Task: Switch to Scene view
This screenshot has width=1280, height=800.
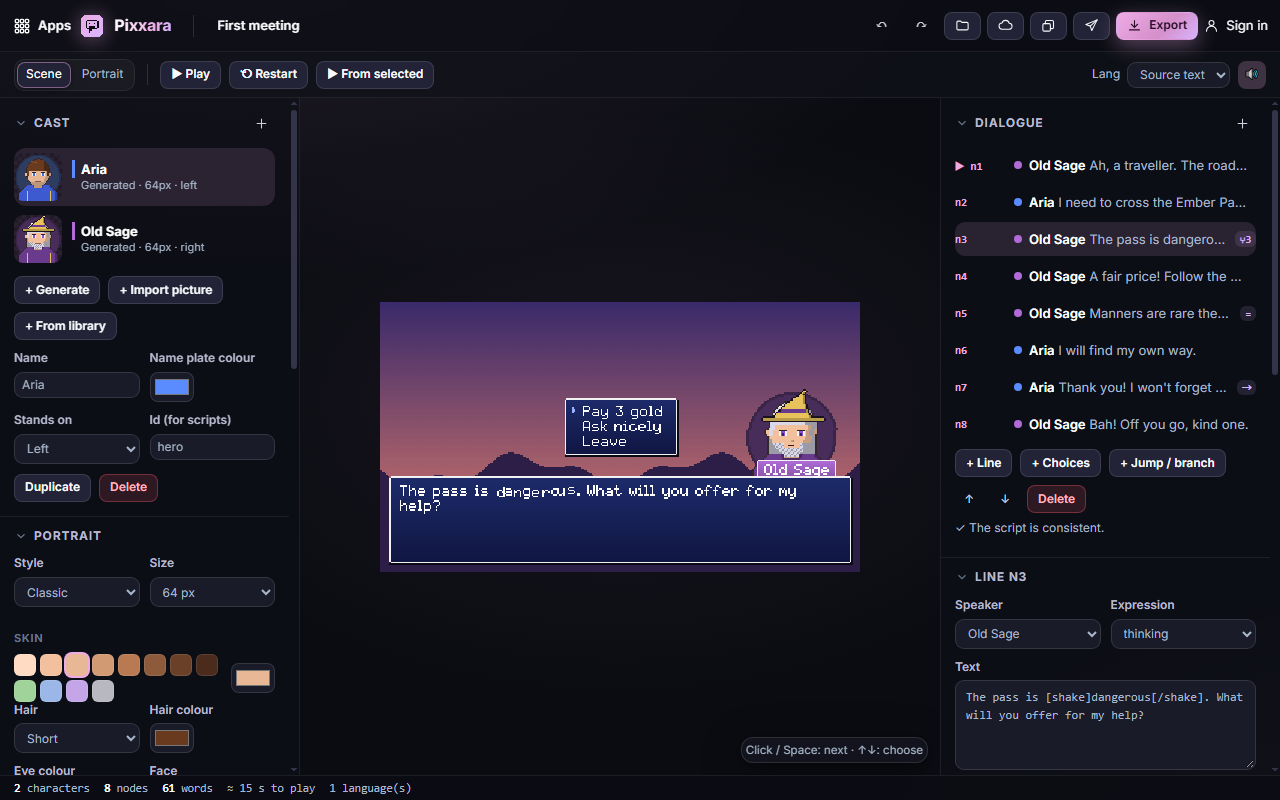Action: click(44, 74)
